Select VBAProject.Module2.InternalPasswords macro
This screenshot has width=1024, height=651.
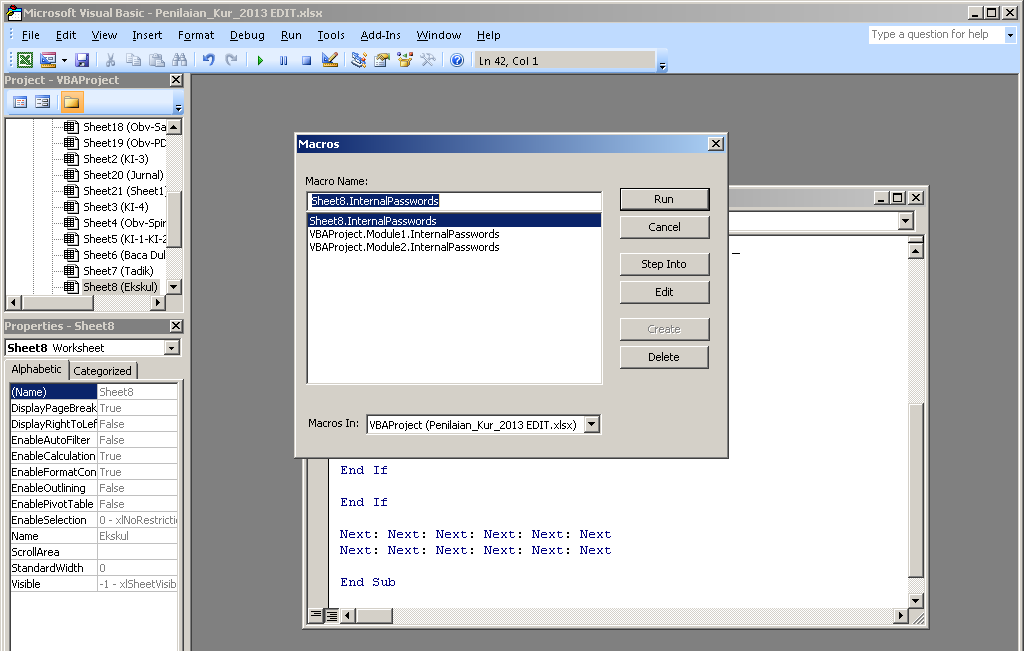coord(404,247)
